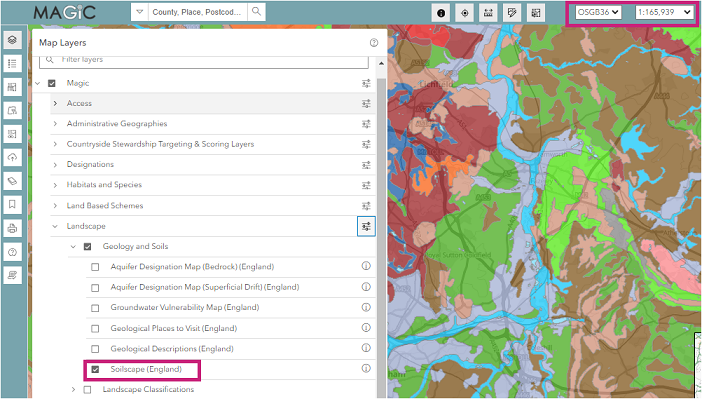
Task: Enable Geological Descriptions (England) checkbox
Action: coord(95,349)
